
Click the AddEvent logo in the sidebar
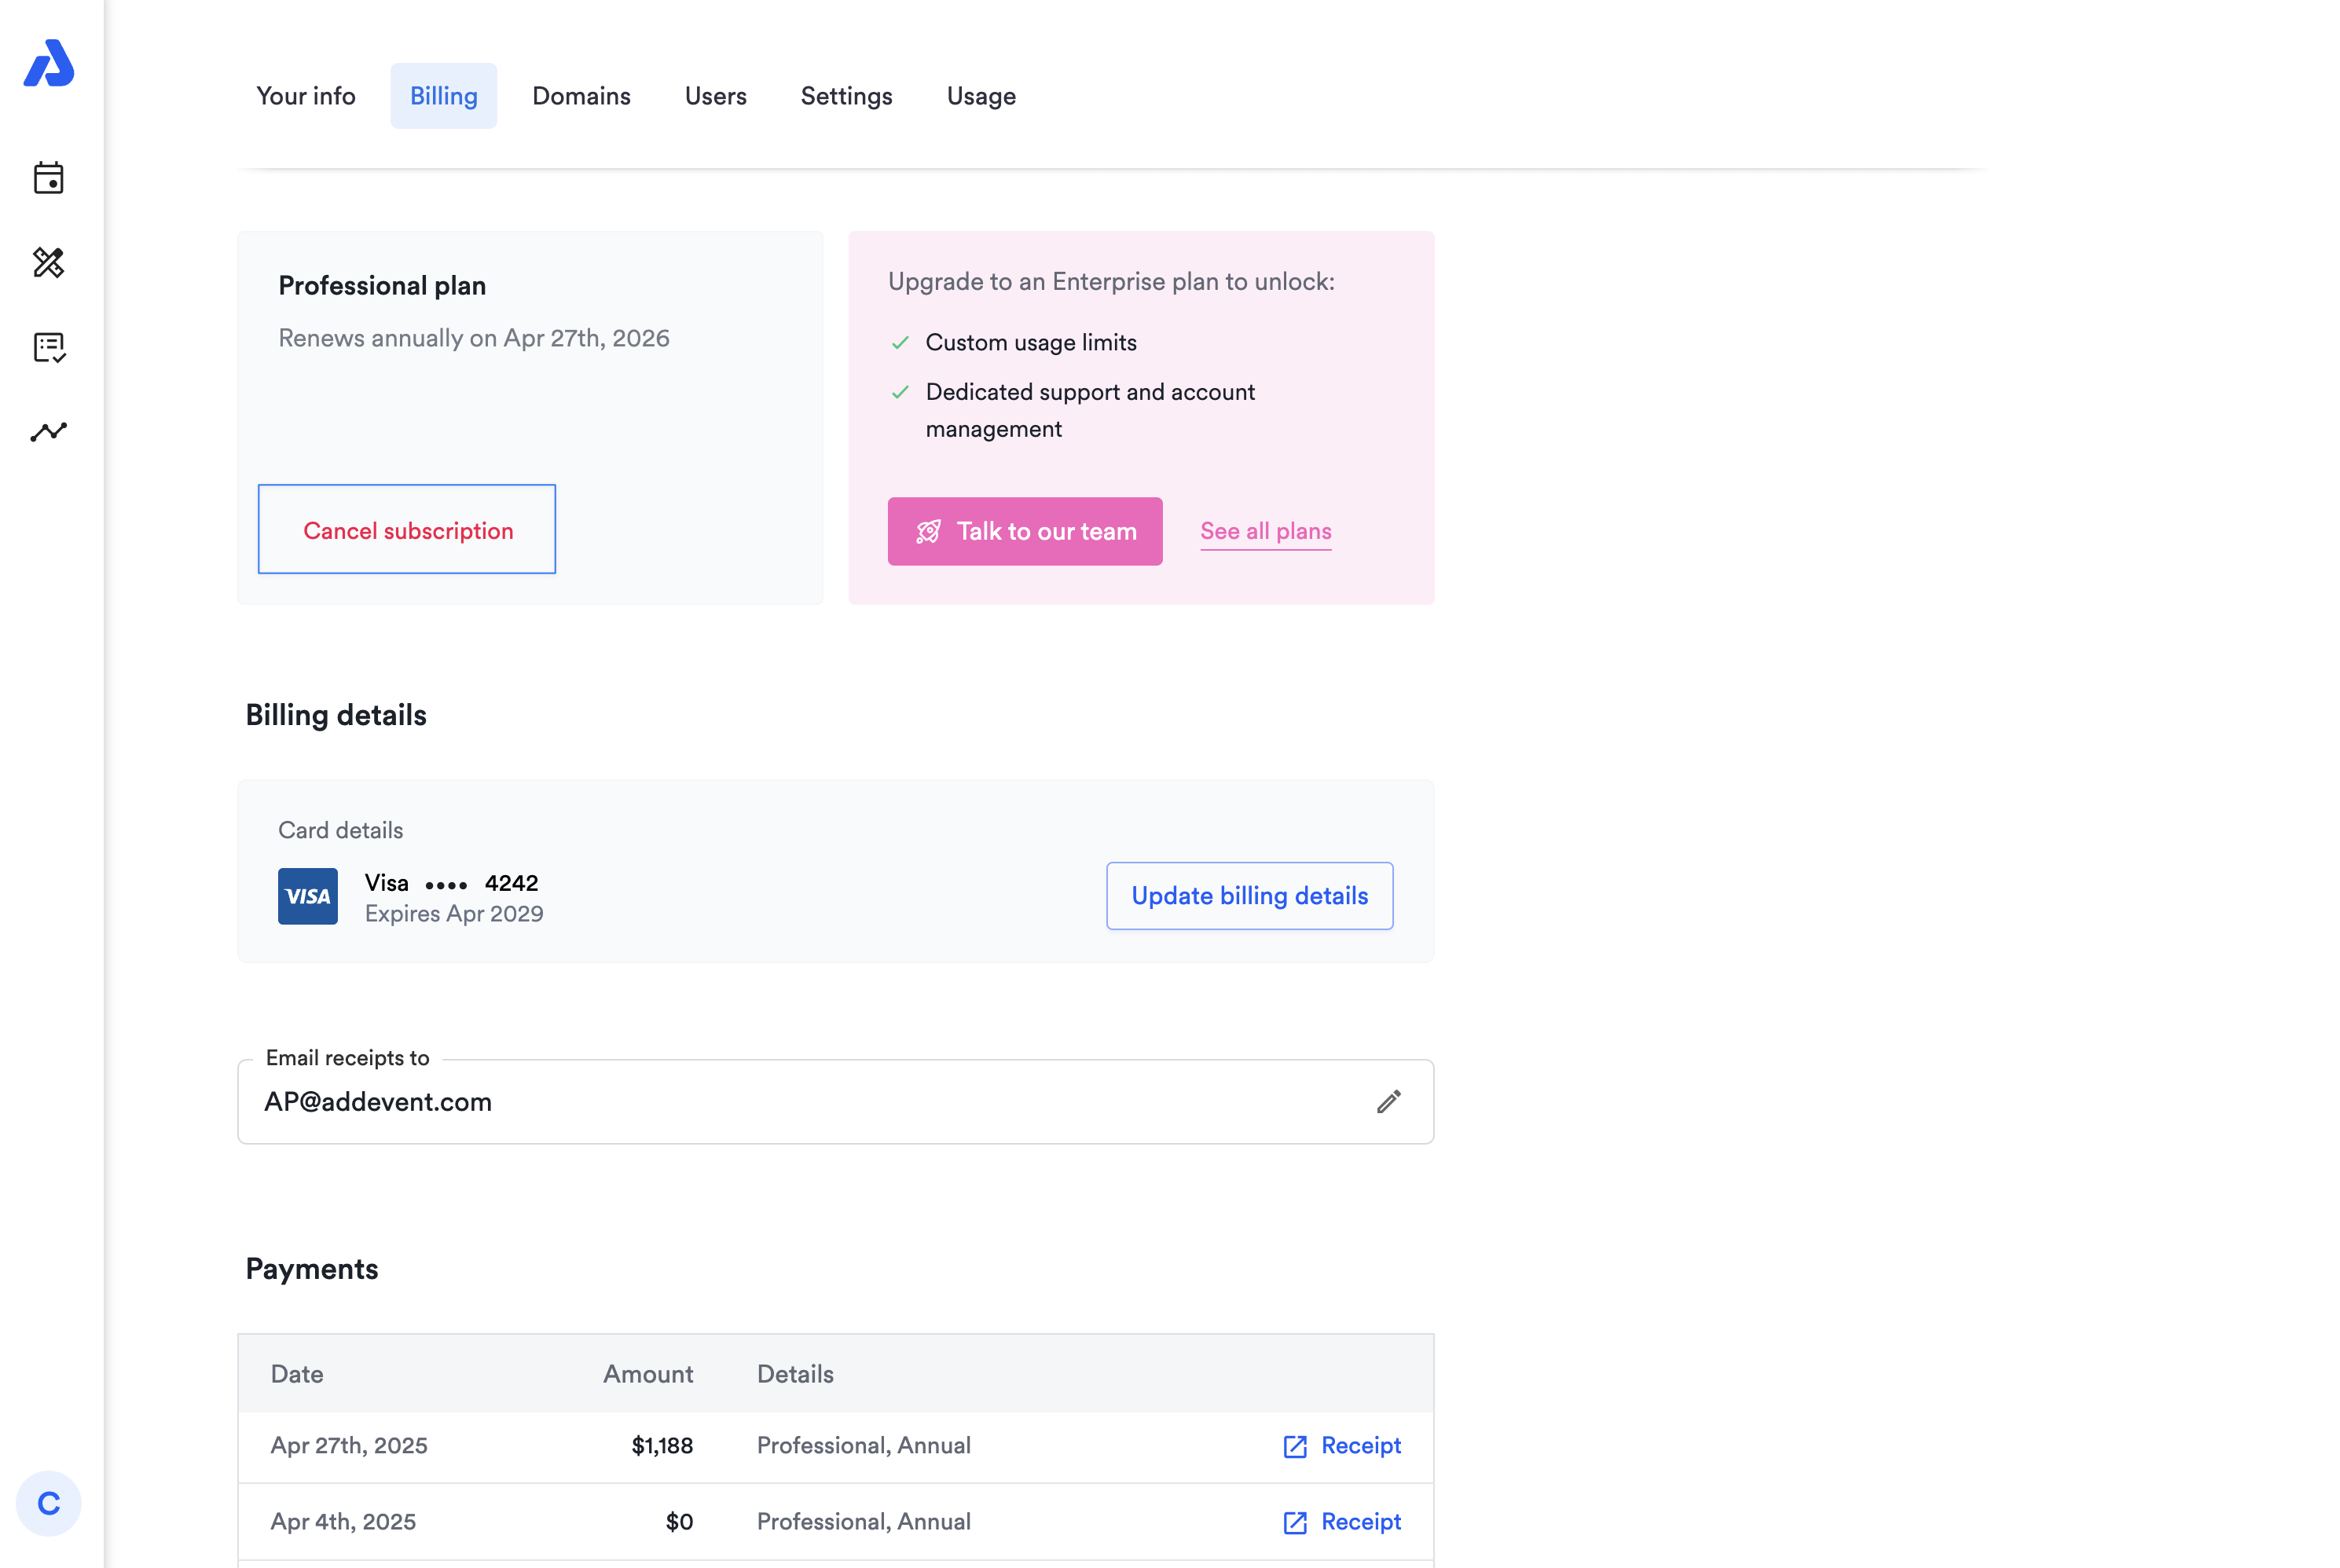pos(49,63)
